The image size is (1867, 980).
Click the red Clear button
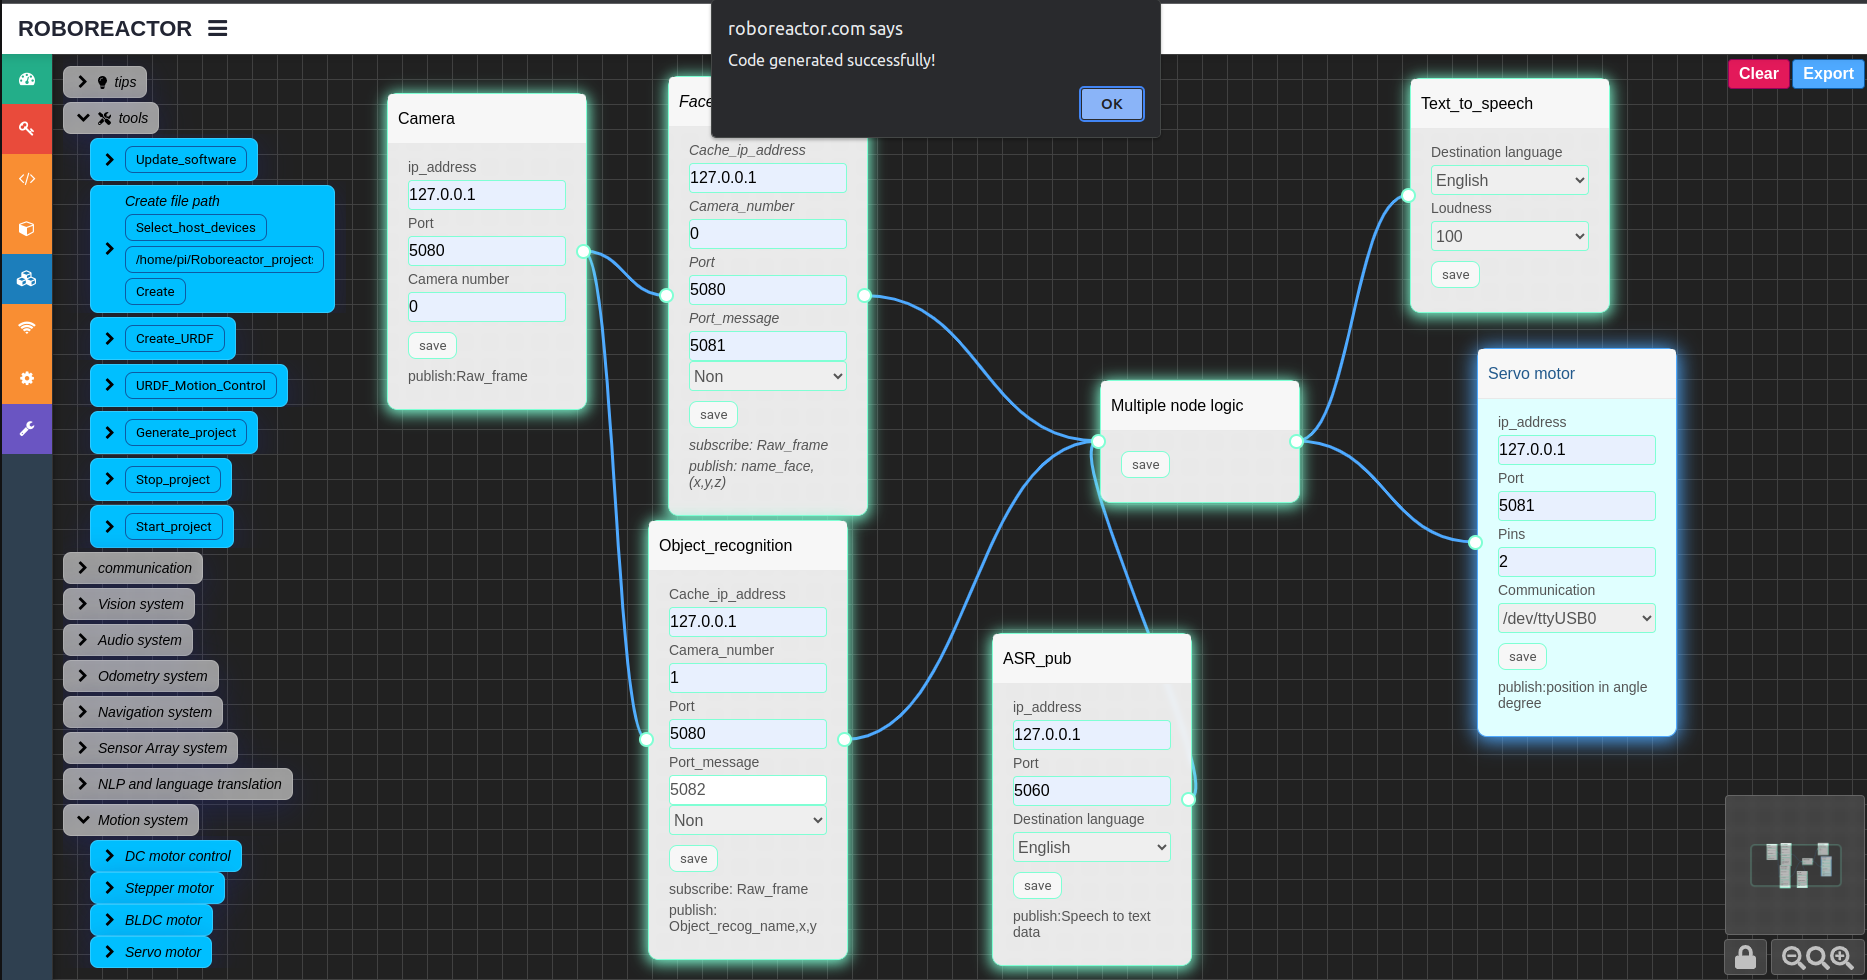(1759, 74)
